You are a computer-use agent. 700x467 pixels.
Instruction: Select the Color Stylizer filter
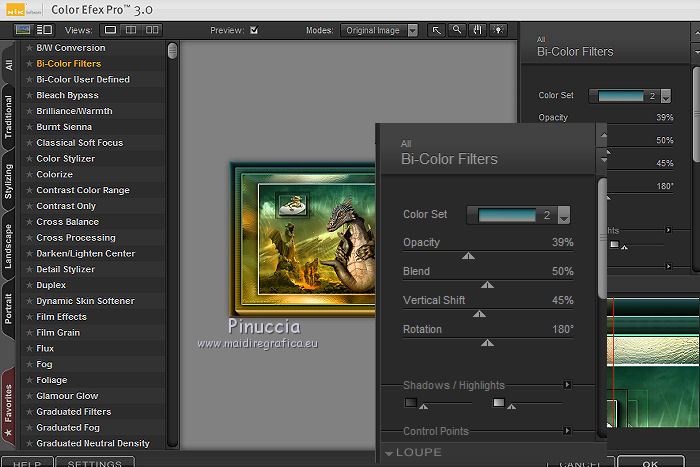95,158
